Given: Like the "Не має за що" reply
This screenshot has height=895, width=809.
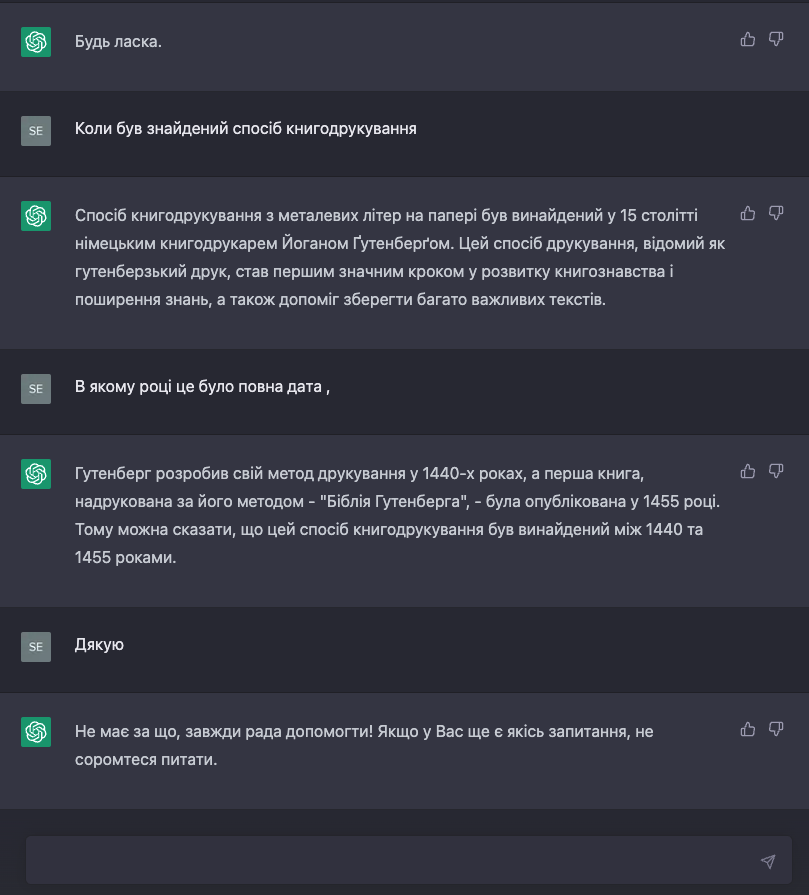Looking at the screenshot, I should (x=747, y=729).
